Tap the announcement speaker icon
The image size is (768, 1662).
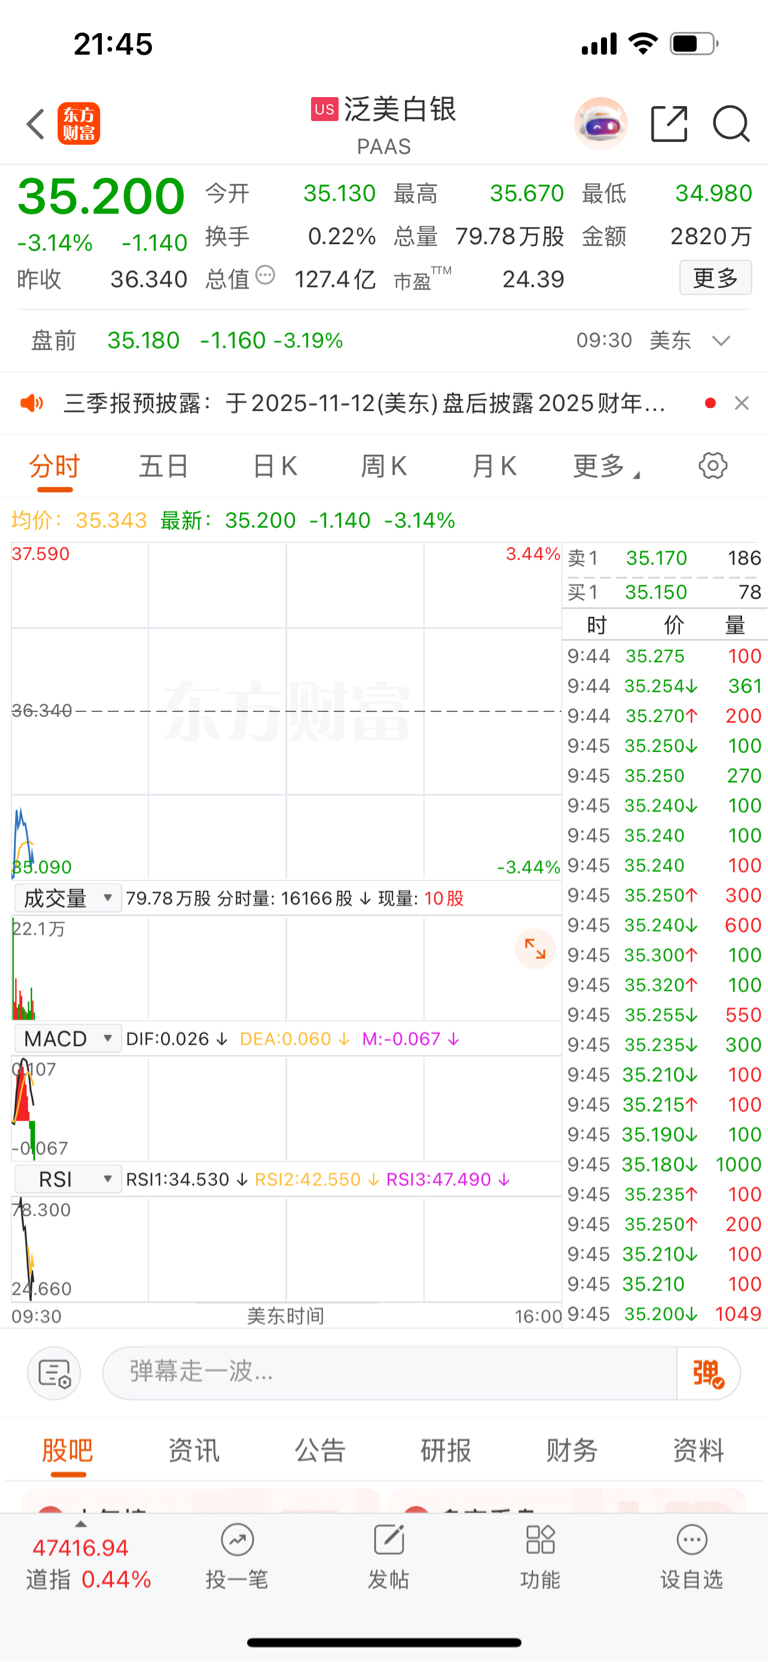[33, 403]
